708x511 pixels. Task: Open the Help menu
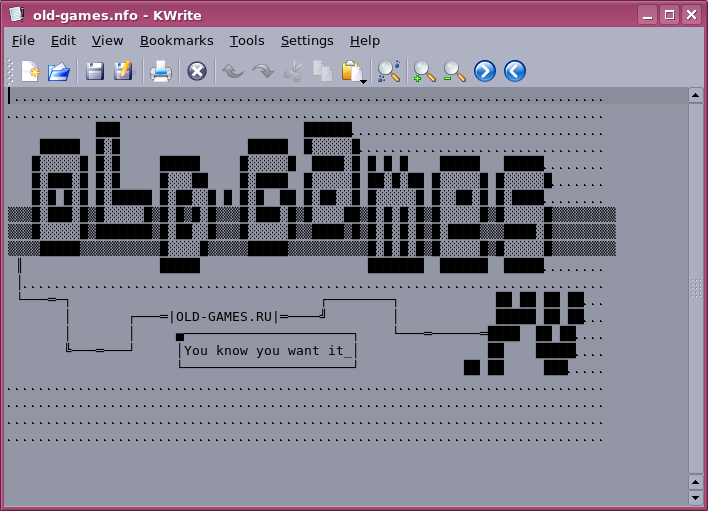(x=365, y=41)
